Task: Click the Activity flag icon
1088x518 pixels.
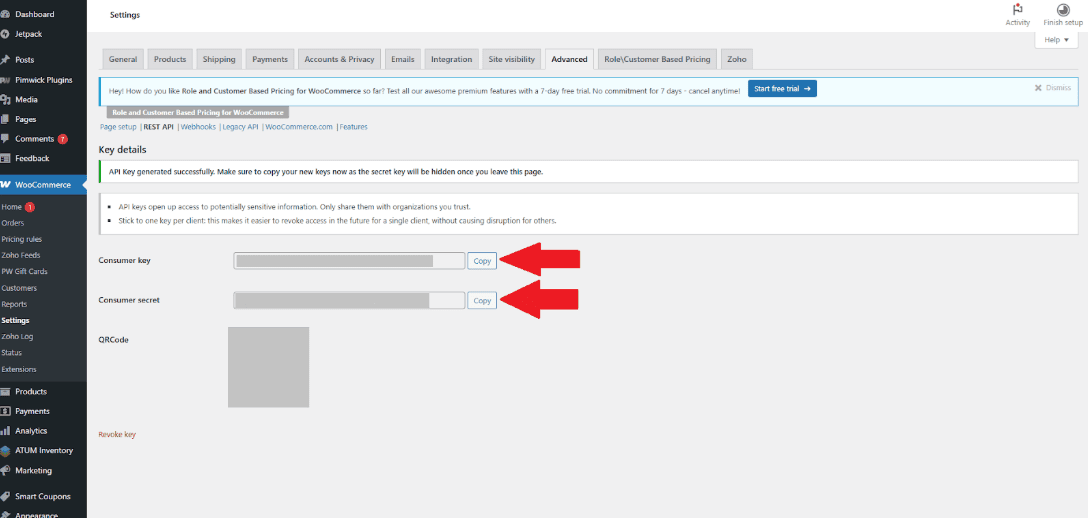Action: [x=1017, y=10]
